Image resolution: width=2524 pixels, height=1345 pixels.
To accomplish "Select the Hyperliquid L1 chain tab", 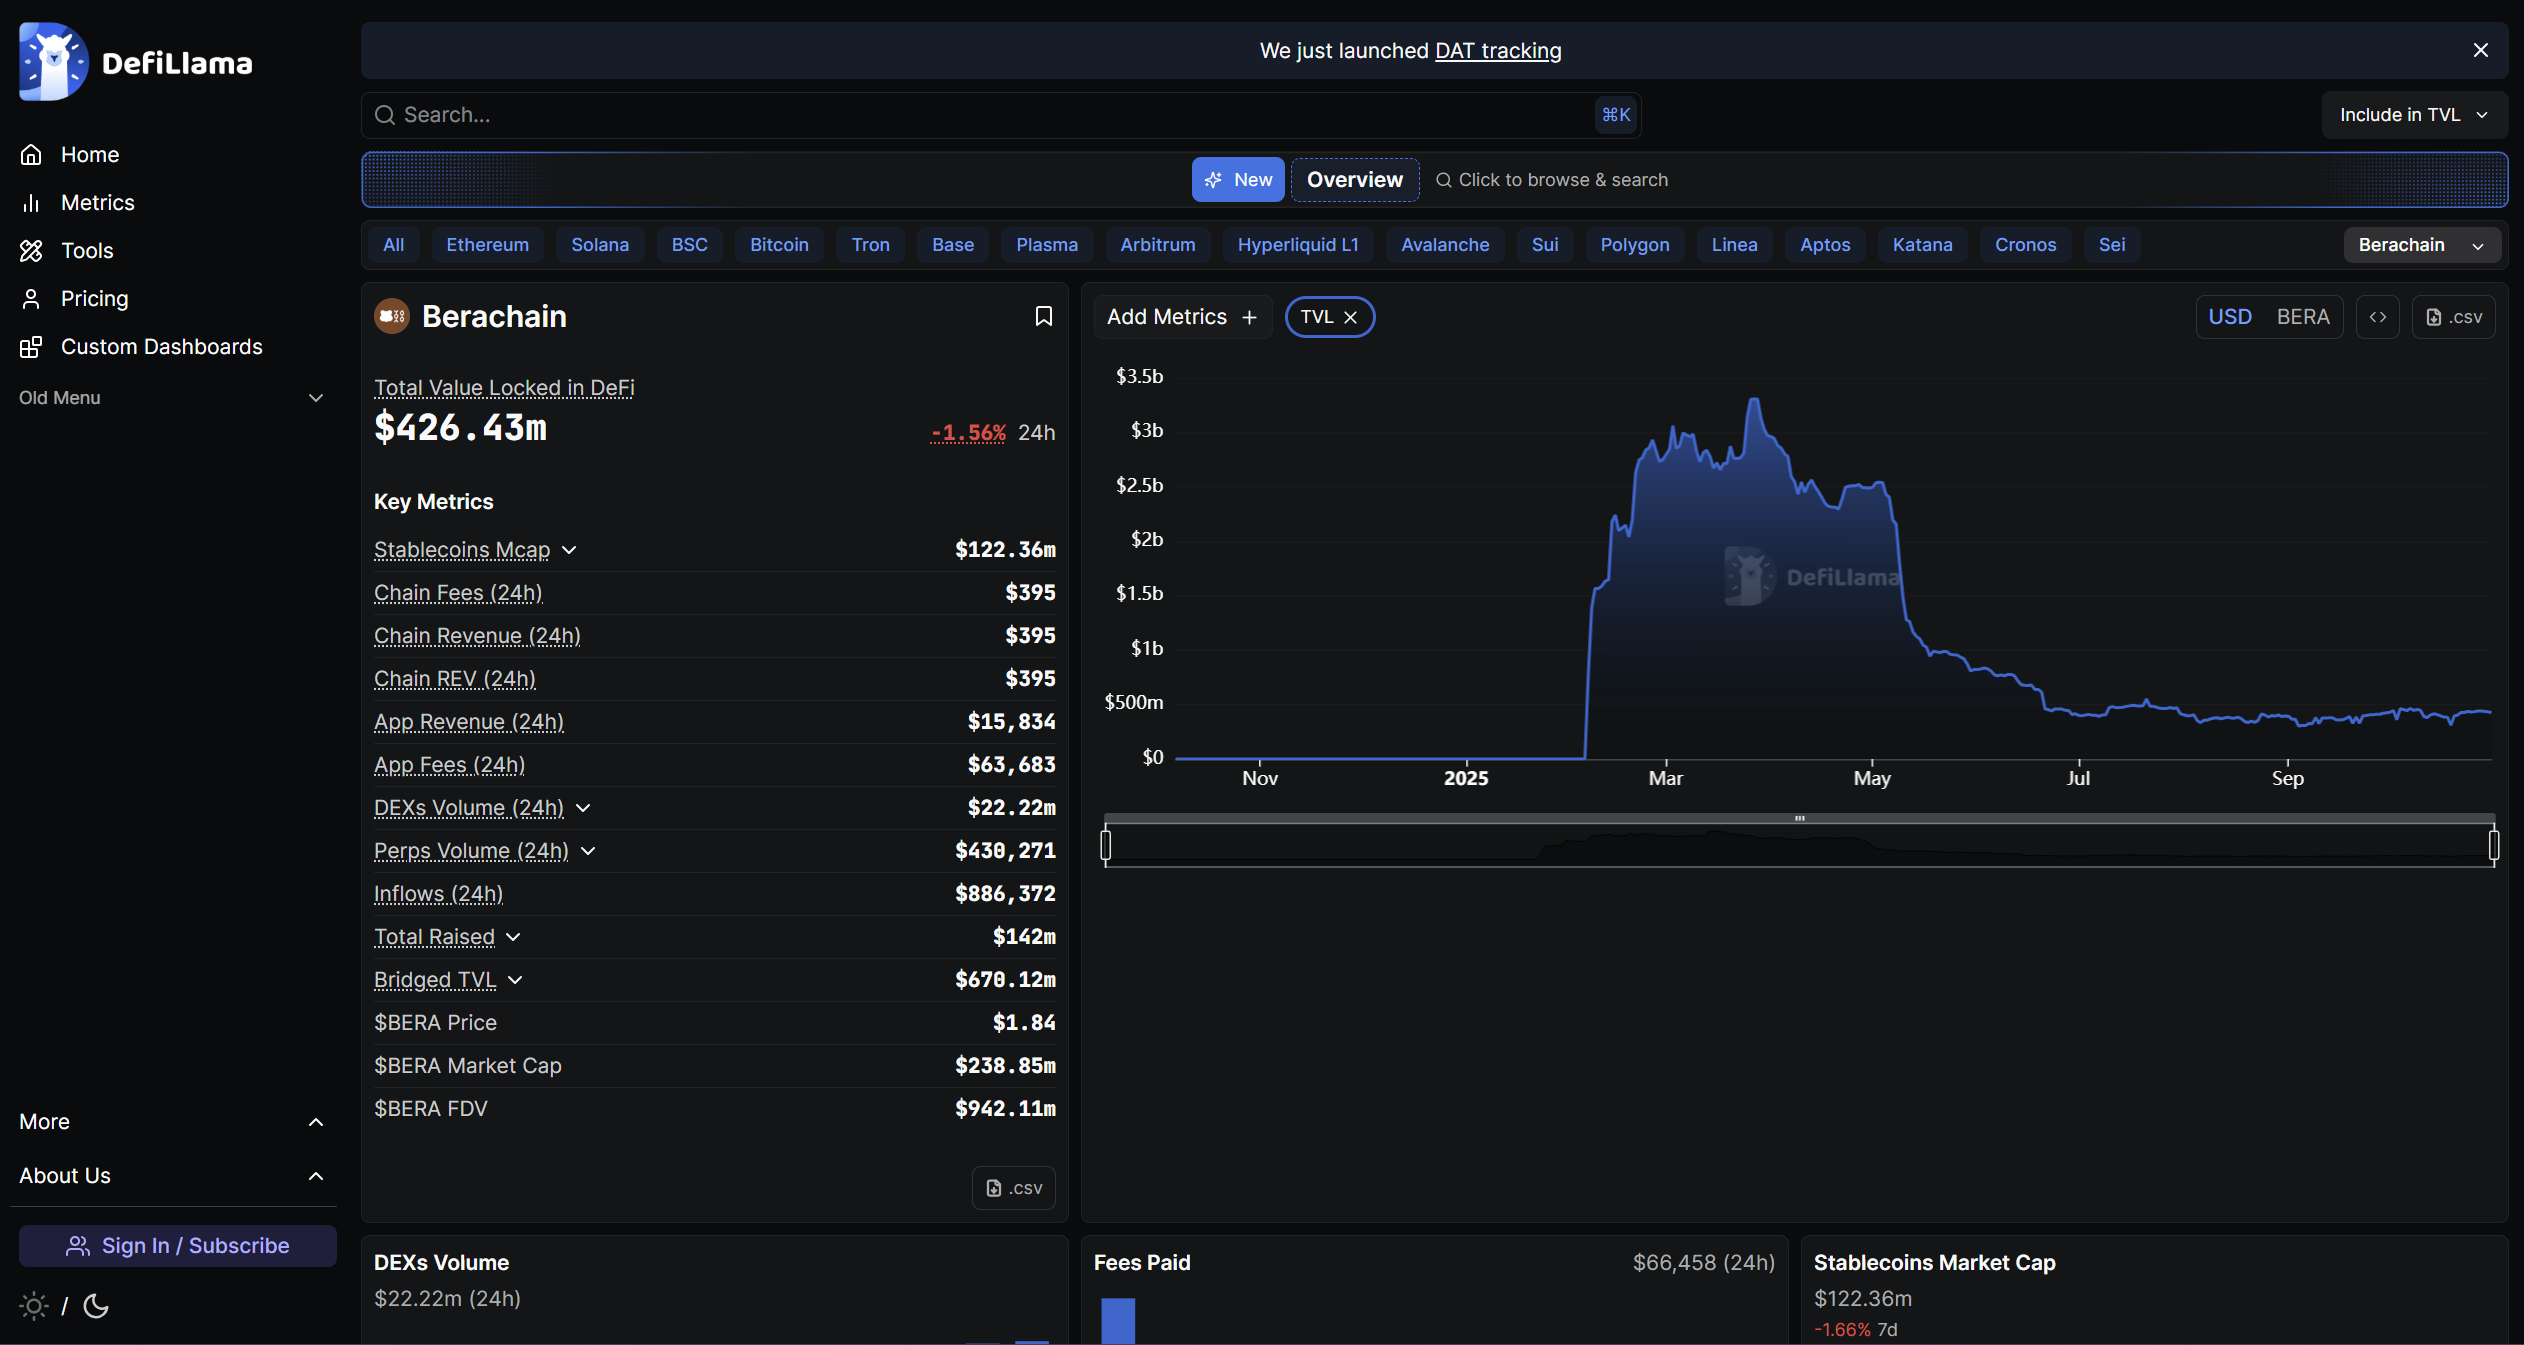I will [1297, 245].
